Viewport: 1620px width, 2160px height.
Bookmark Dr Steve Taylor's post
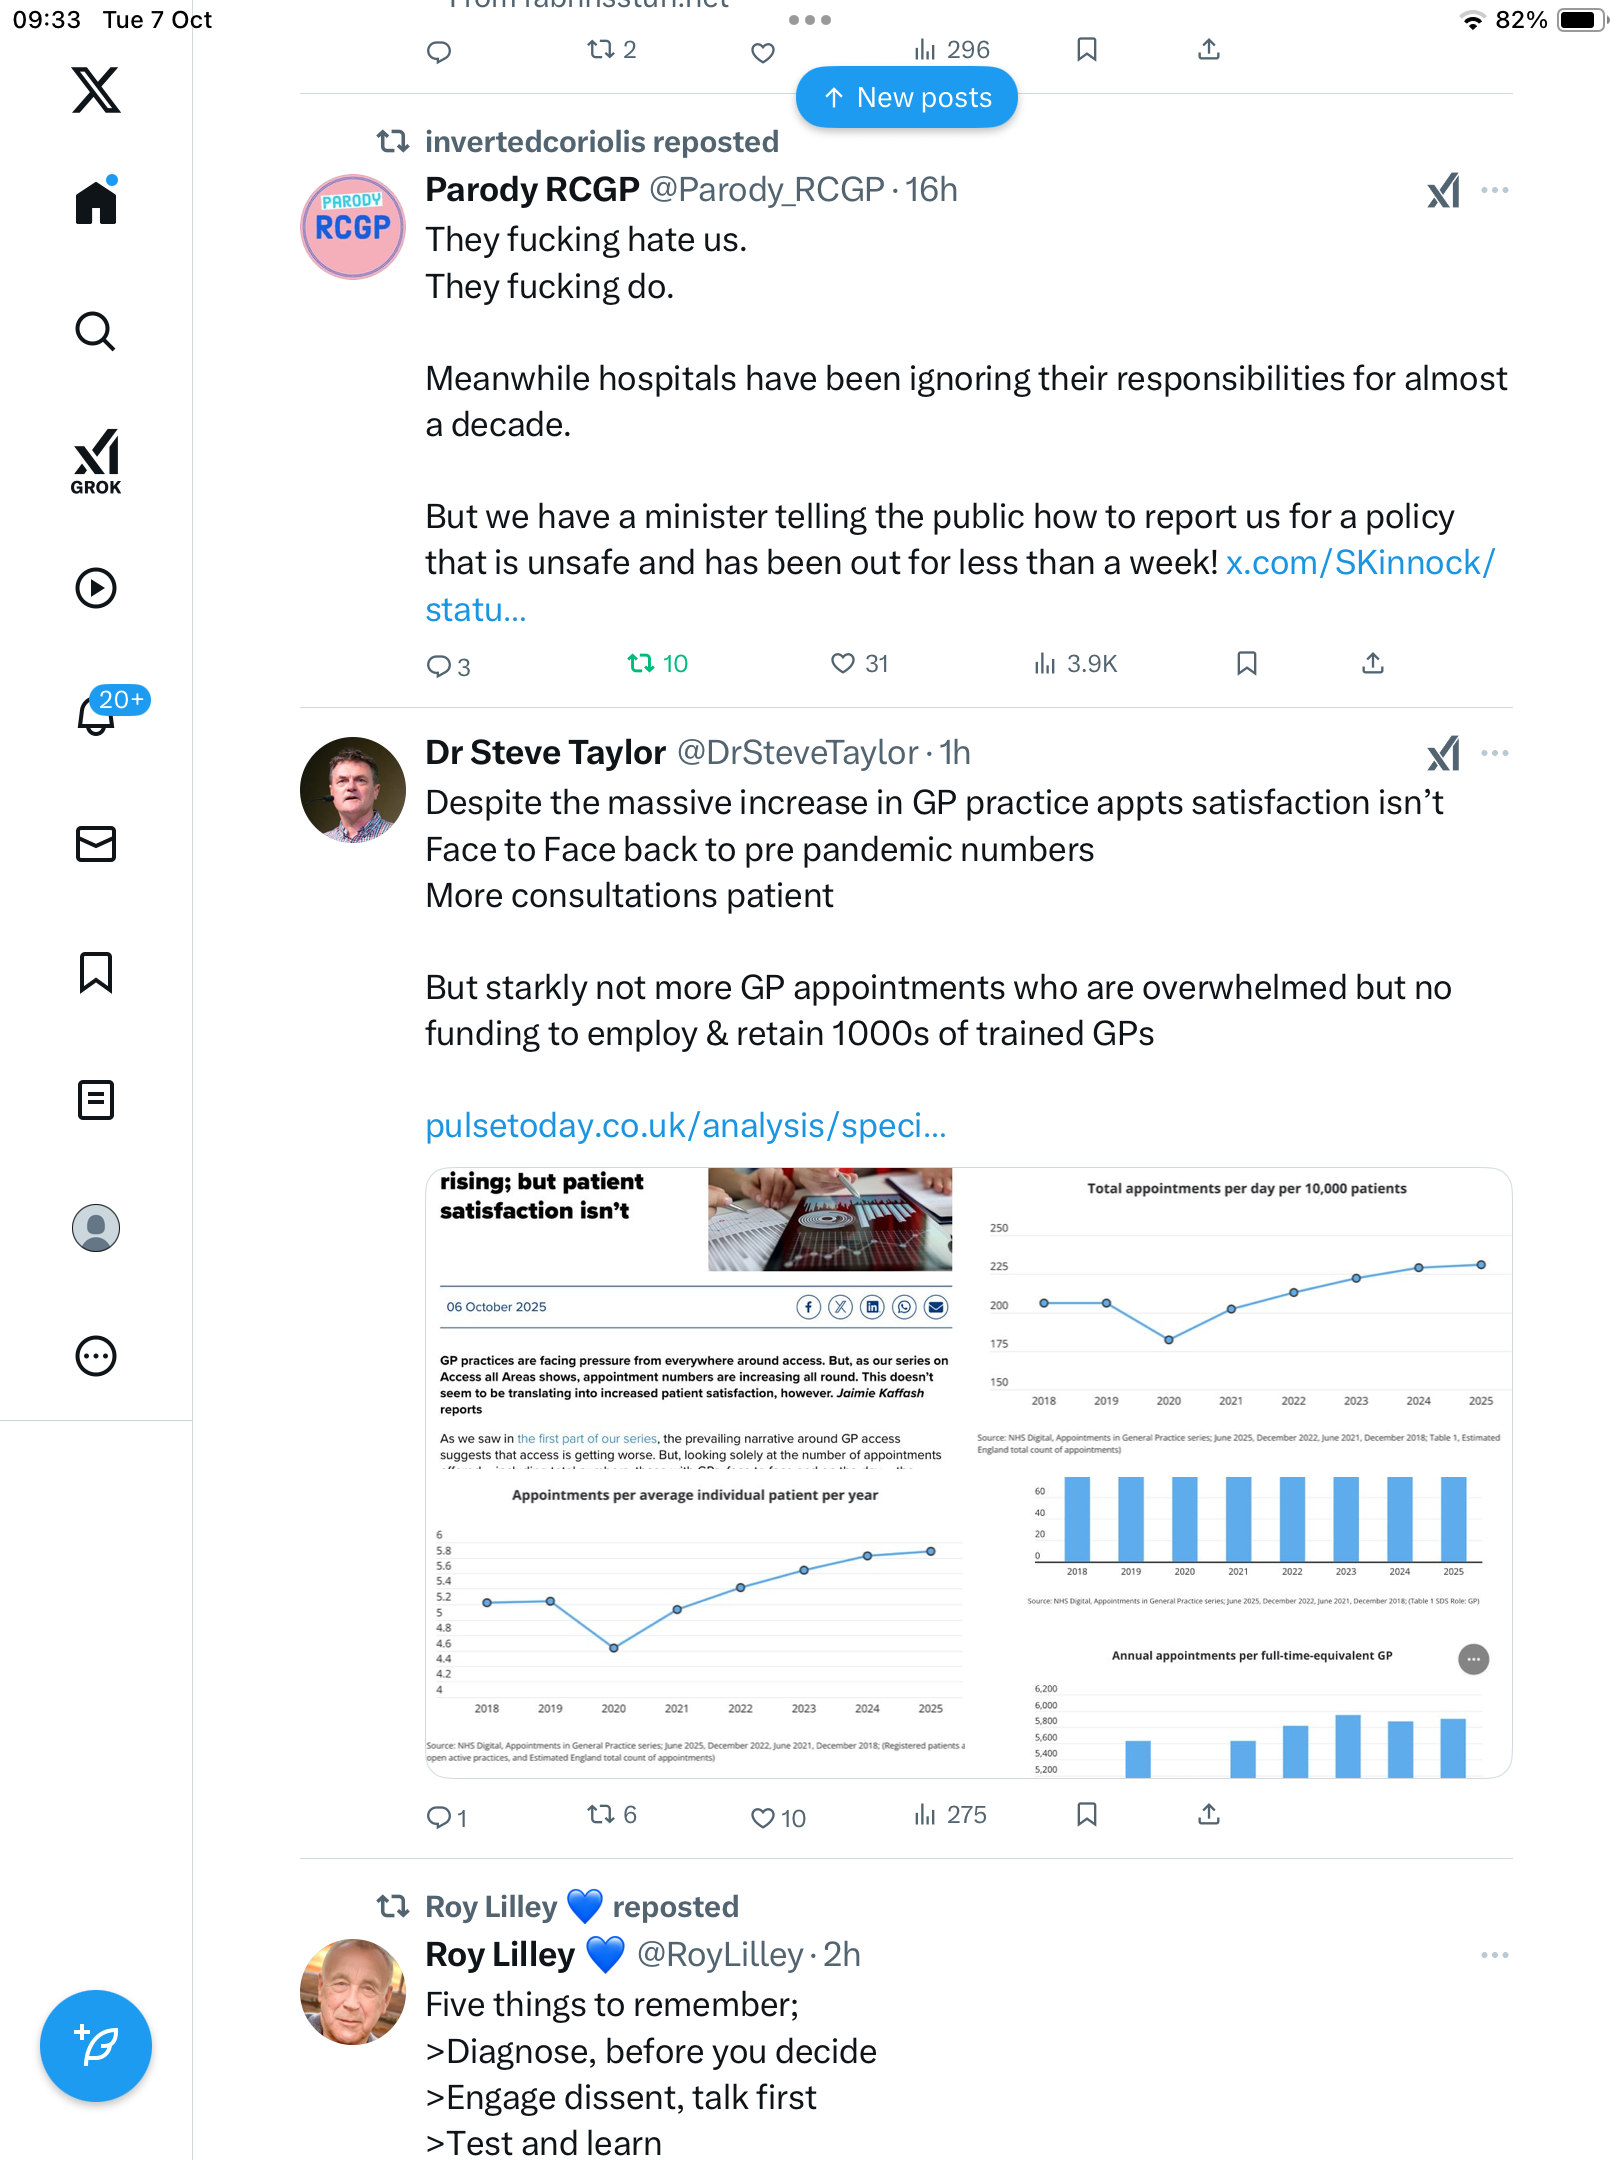click(x=1087, y=1814)
